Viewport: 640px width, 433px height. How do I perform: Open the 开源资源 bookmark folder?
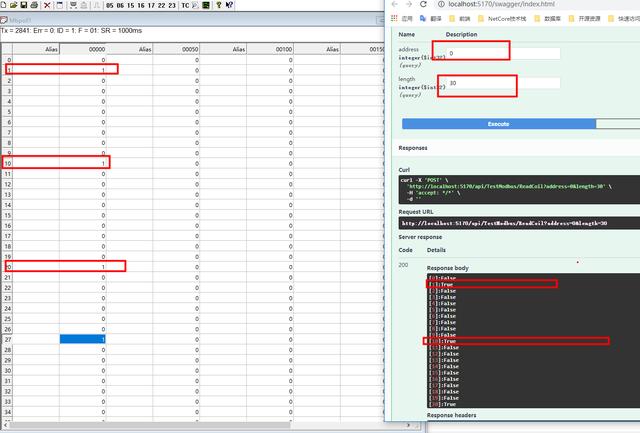(x=584, y=19)
